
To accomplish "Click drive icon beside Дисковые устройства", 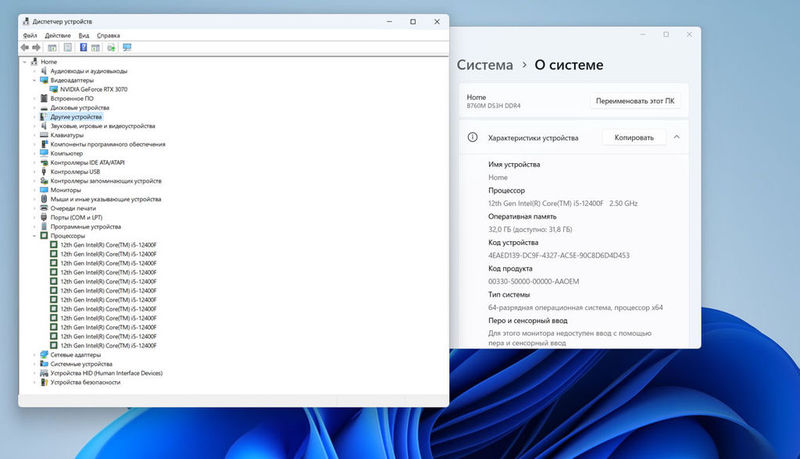I will (44, 108).
